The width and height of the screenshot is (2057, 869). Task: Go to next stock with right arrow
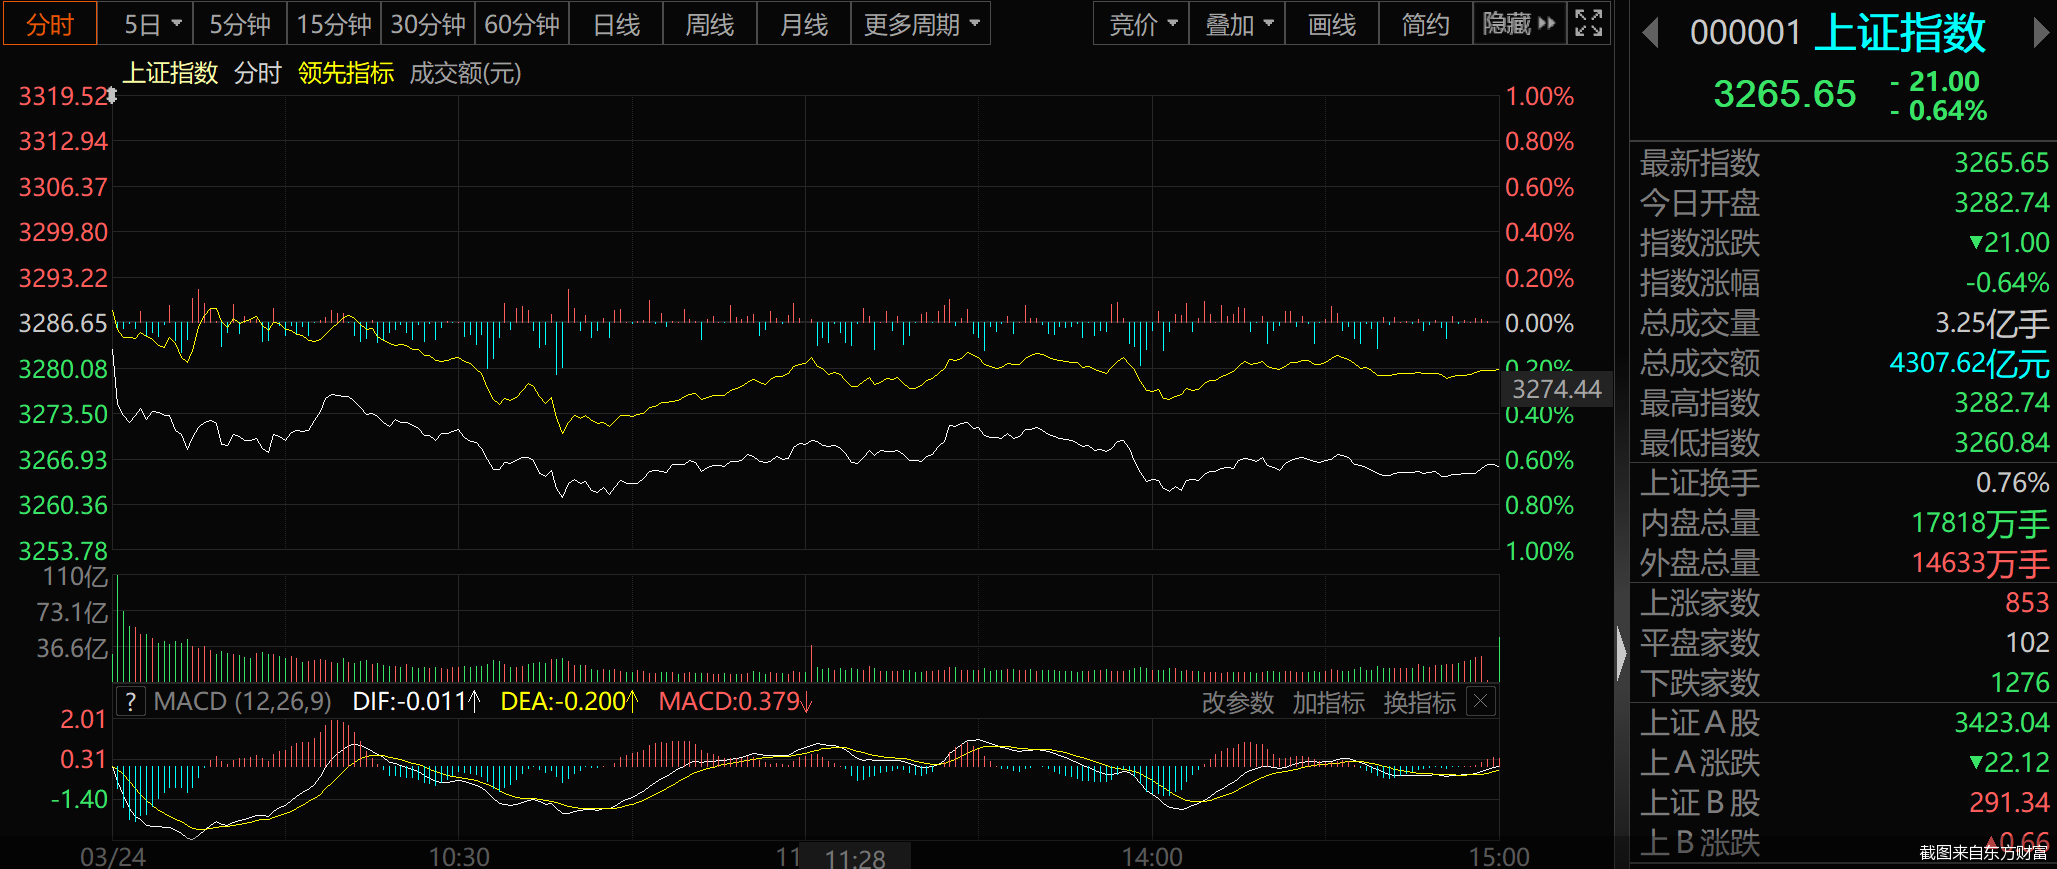coord(2040,33)
